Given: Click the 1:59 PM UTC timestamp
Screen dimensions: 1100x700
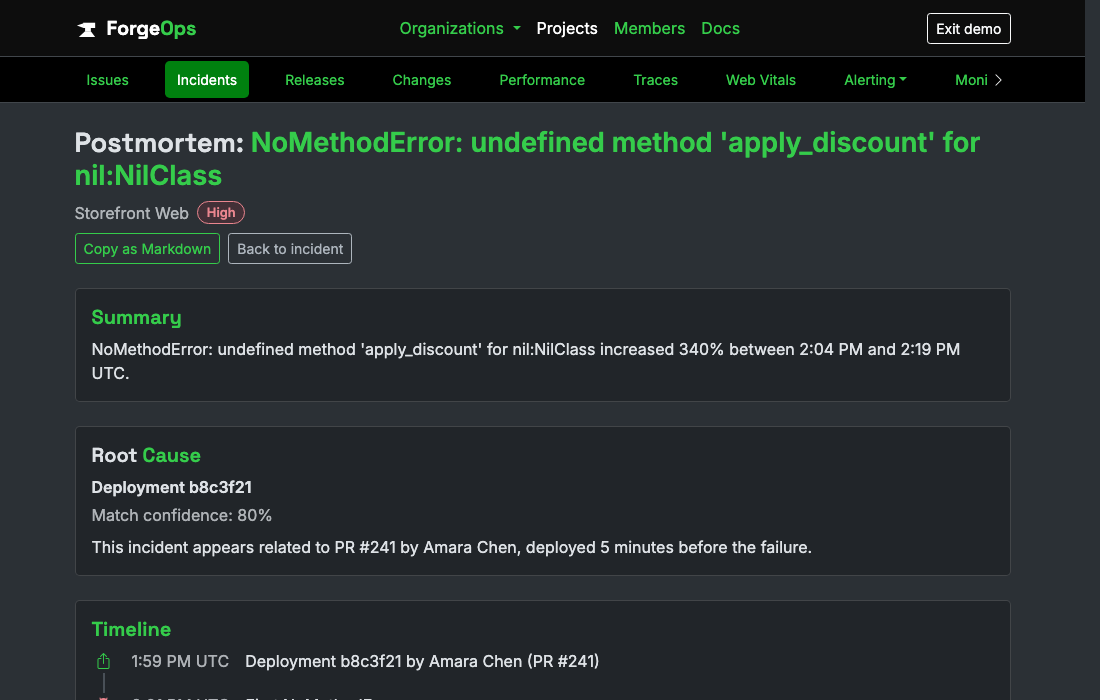Looking at the screenshot, I should click(180, 661).
